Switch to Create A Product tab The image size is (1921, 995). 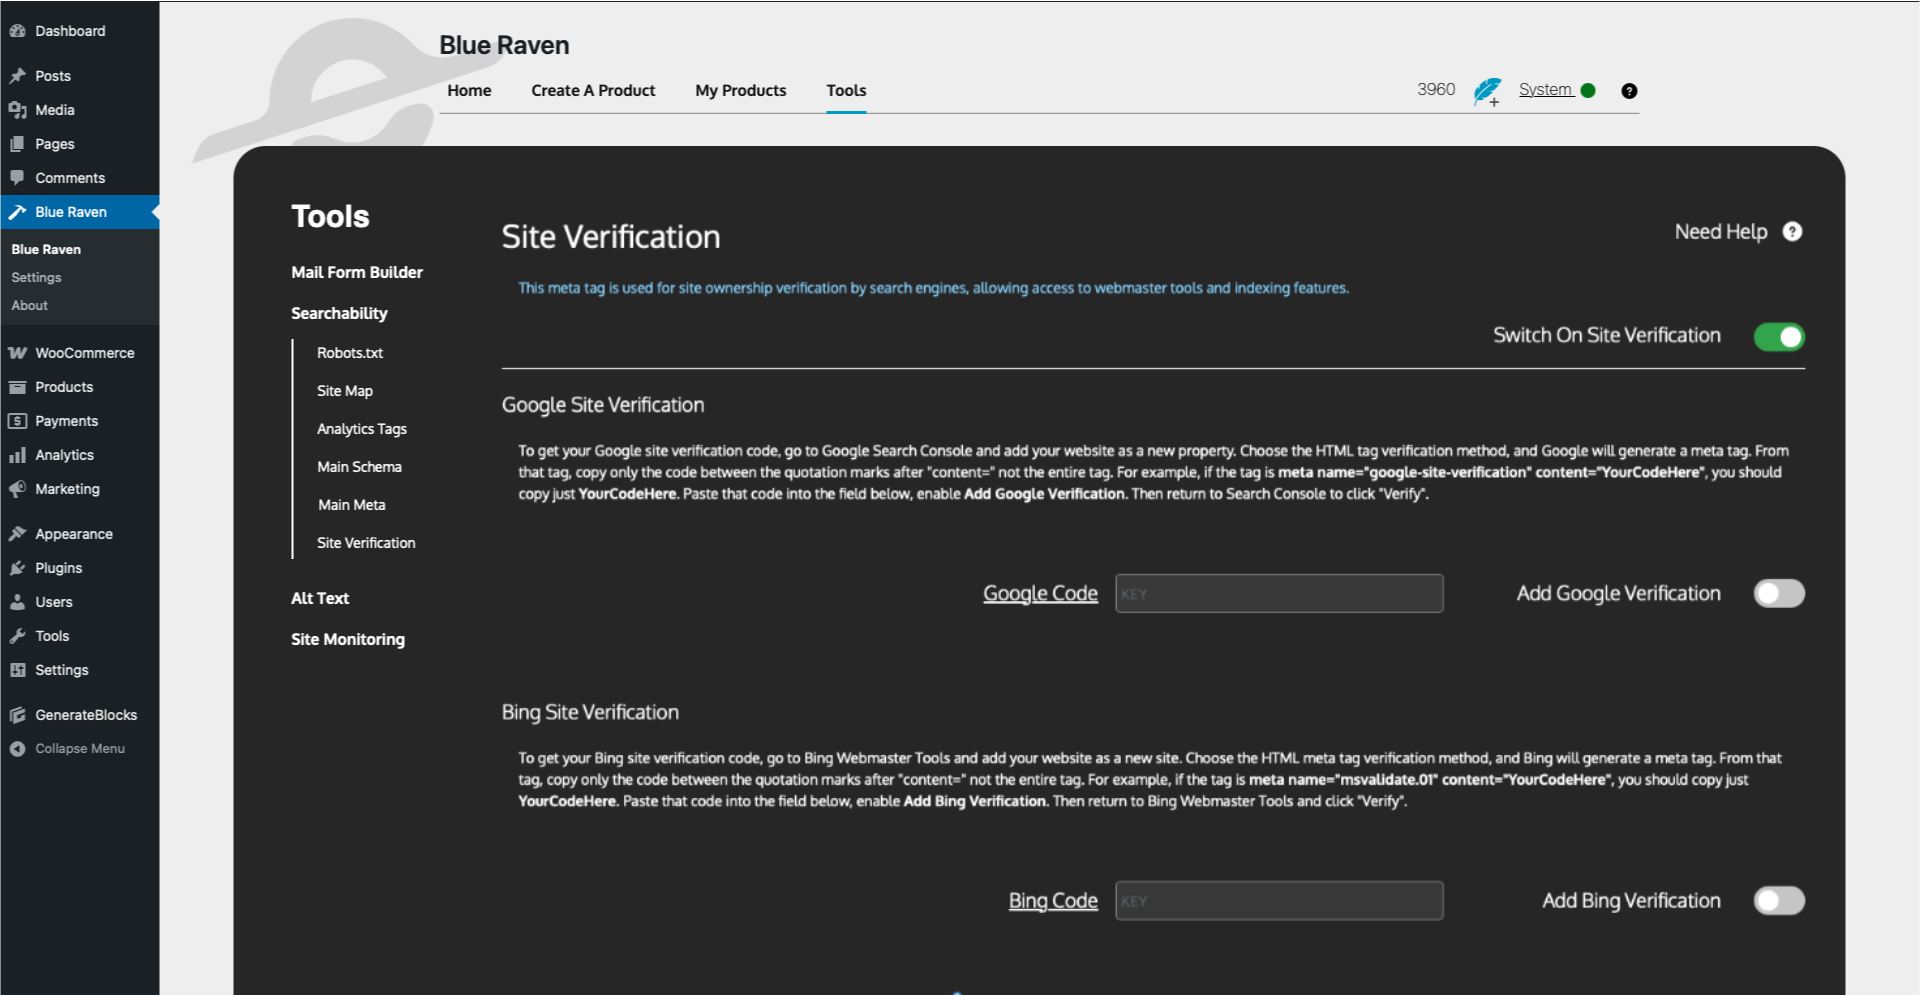point(593,90)
